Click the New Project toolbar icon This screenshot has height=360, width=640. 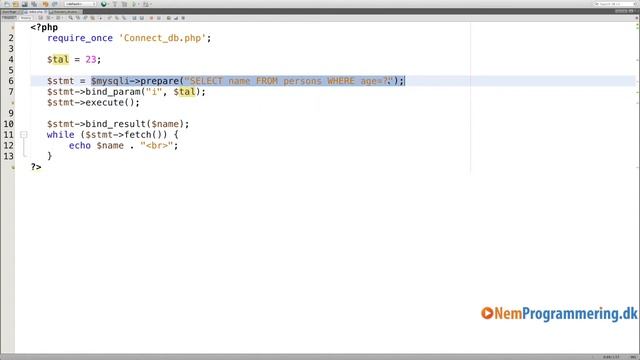point(16,4)
